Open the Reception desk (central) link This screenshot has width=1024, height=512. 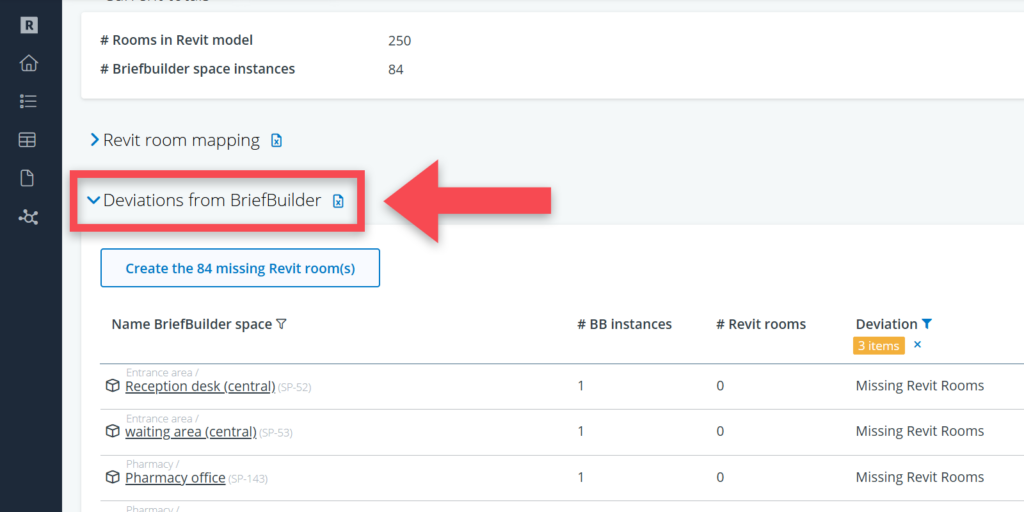(199, 386)
